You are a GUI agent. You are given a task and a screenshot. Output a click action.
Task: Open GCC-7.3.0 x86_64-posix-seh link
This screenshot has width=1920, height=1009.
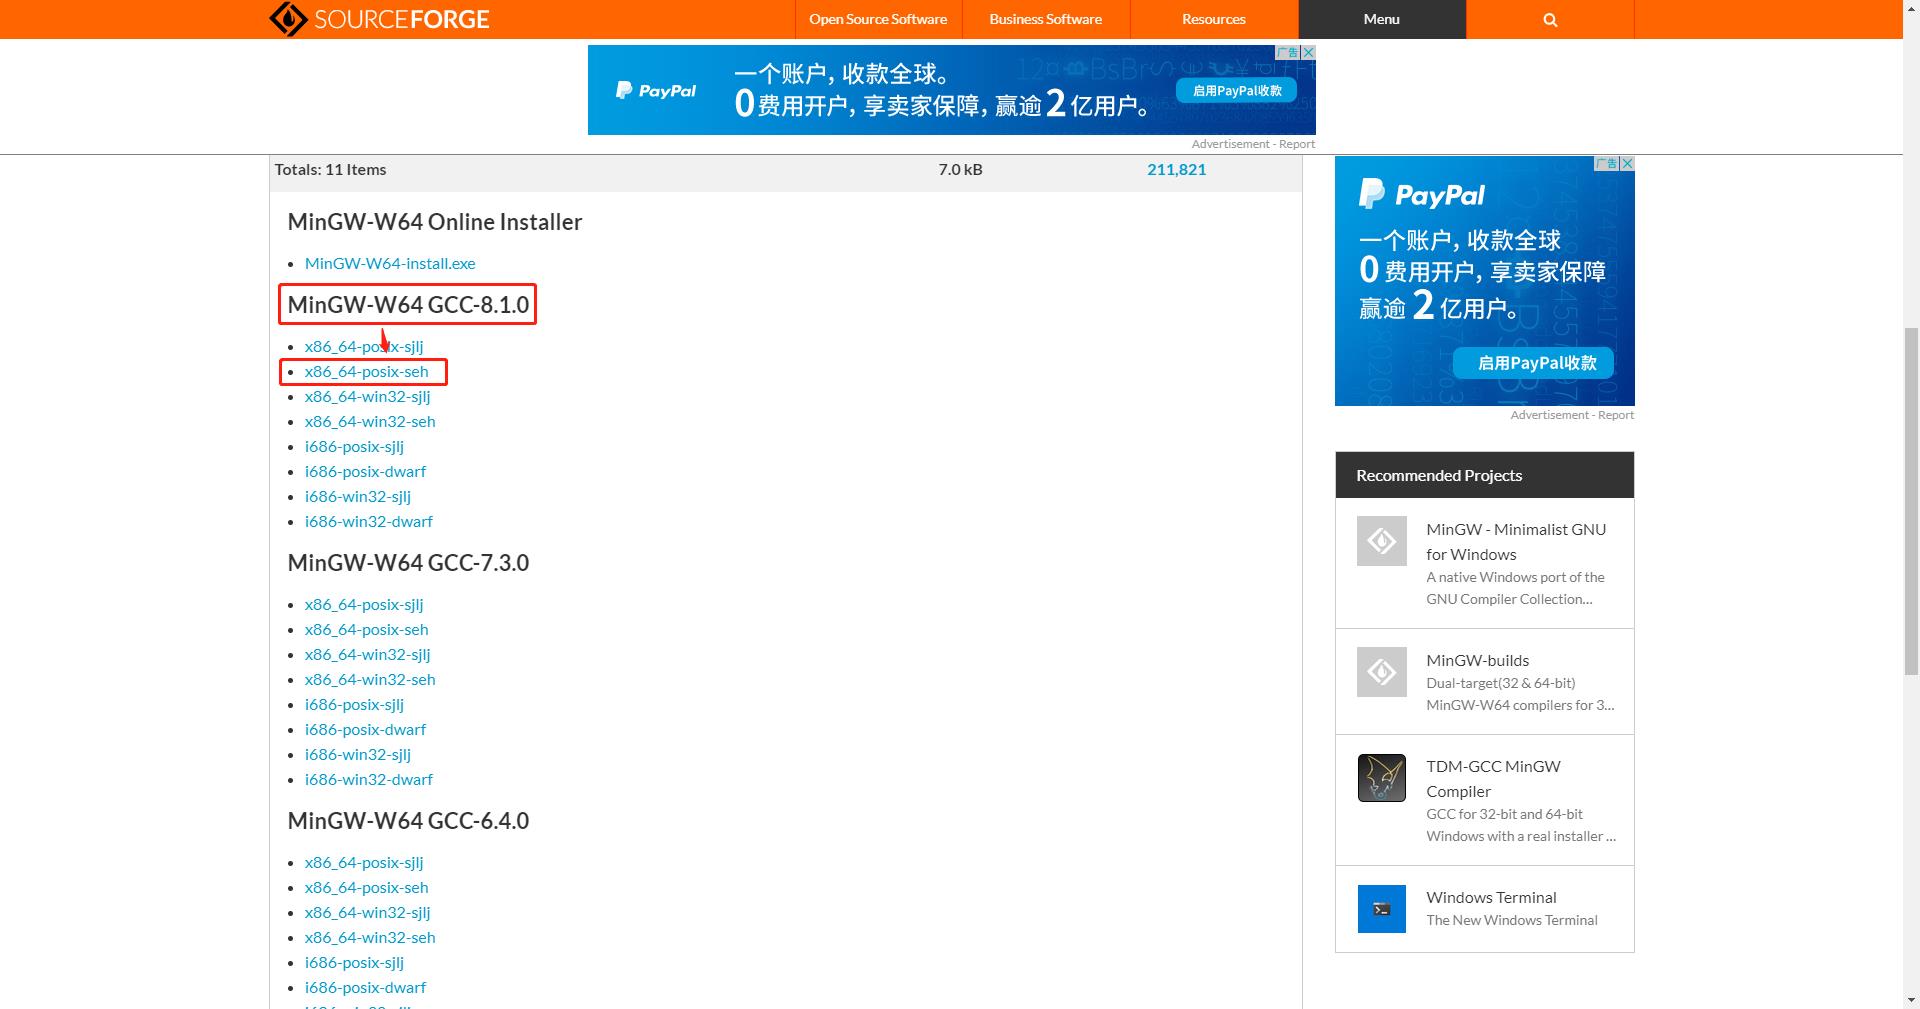click(366, 629)
